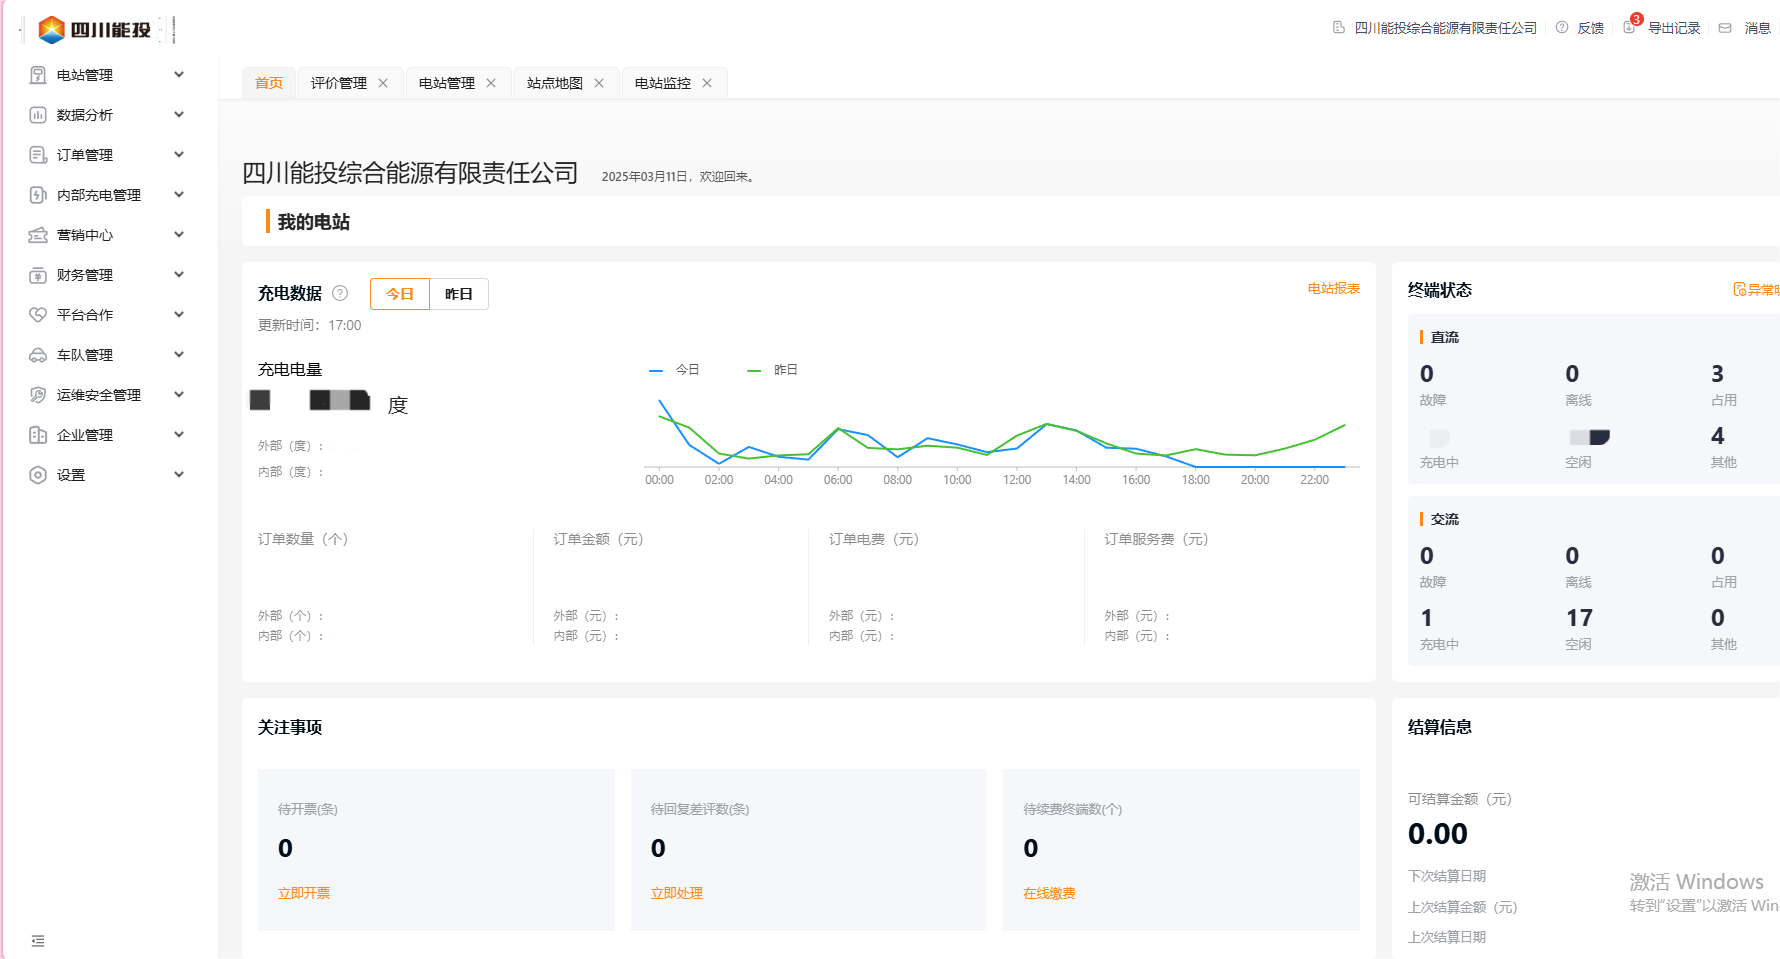Screen dimensions: 1780x959
Task: Close the 站点地图 tab
Action: [599, 83]
